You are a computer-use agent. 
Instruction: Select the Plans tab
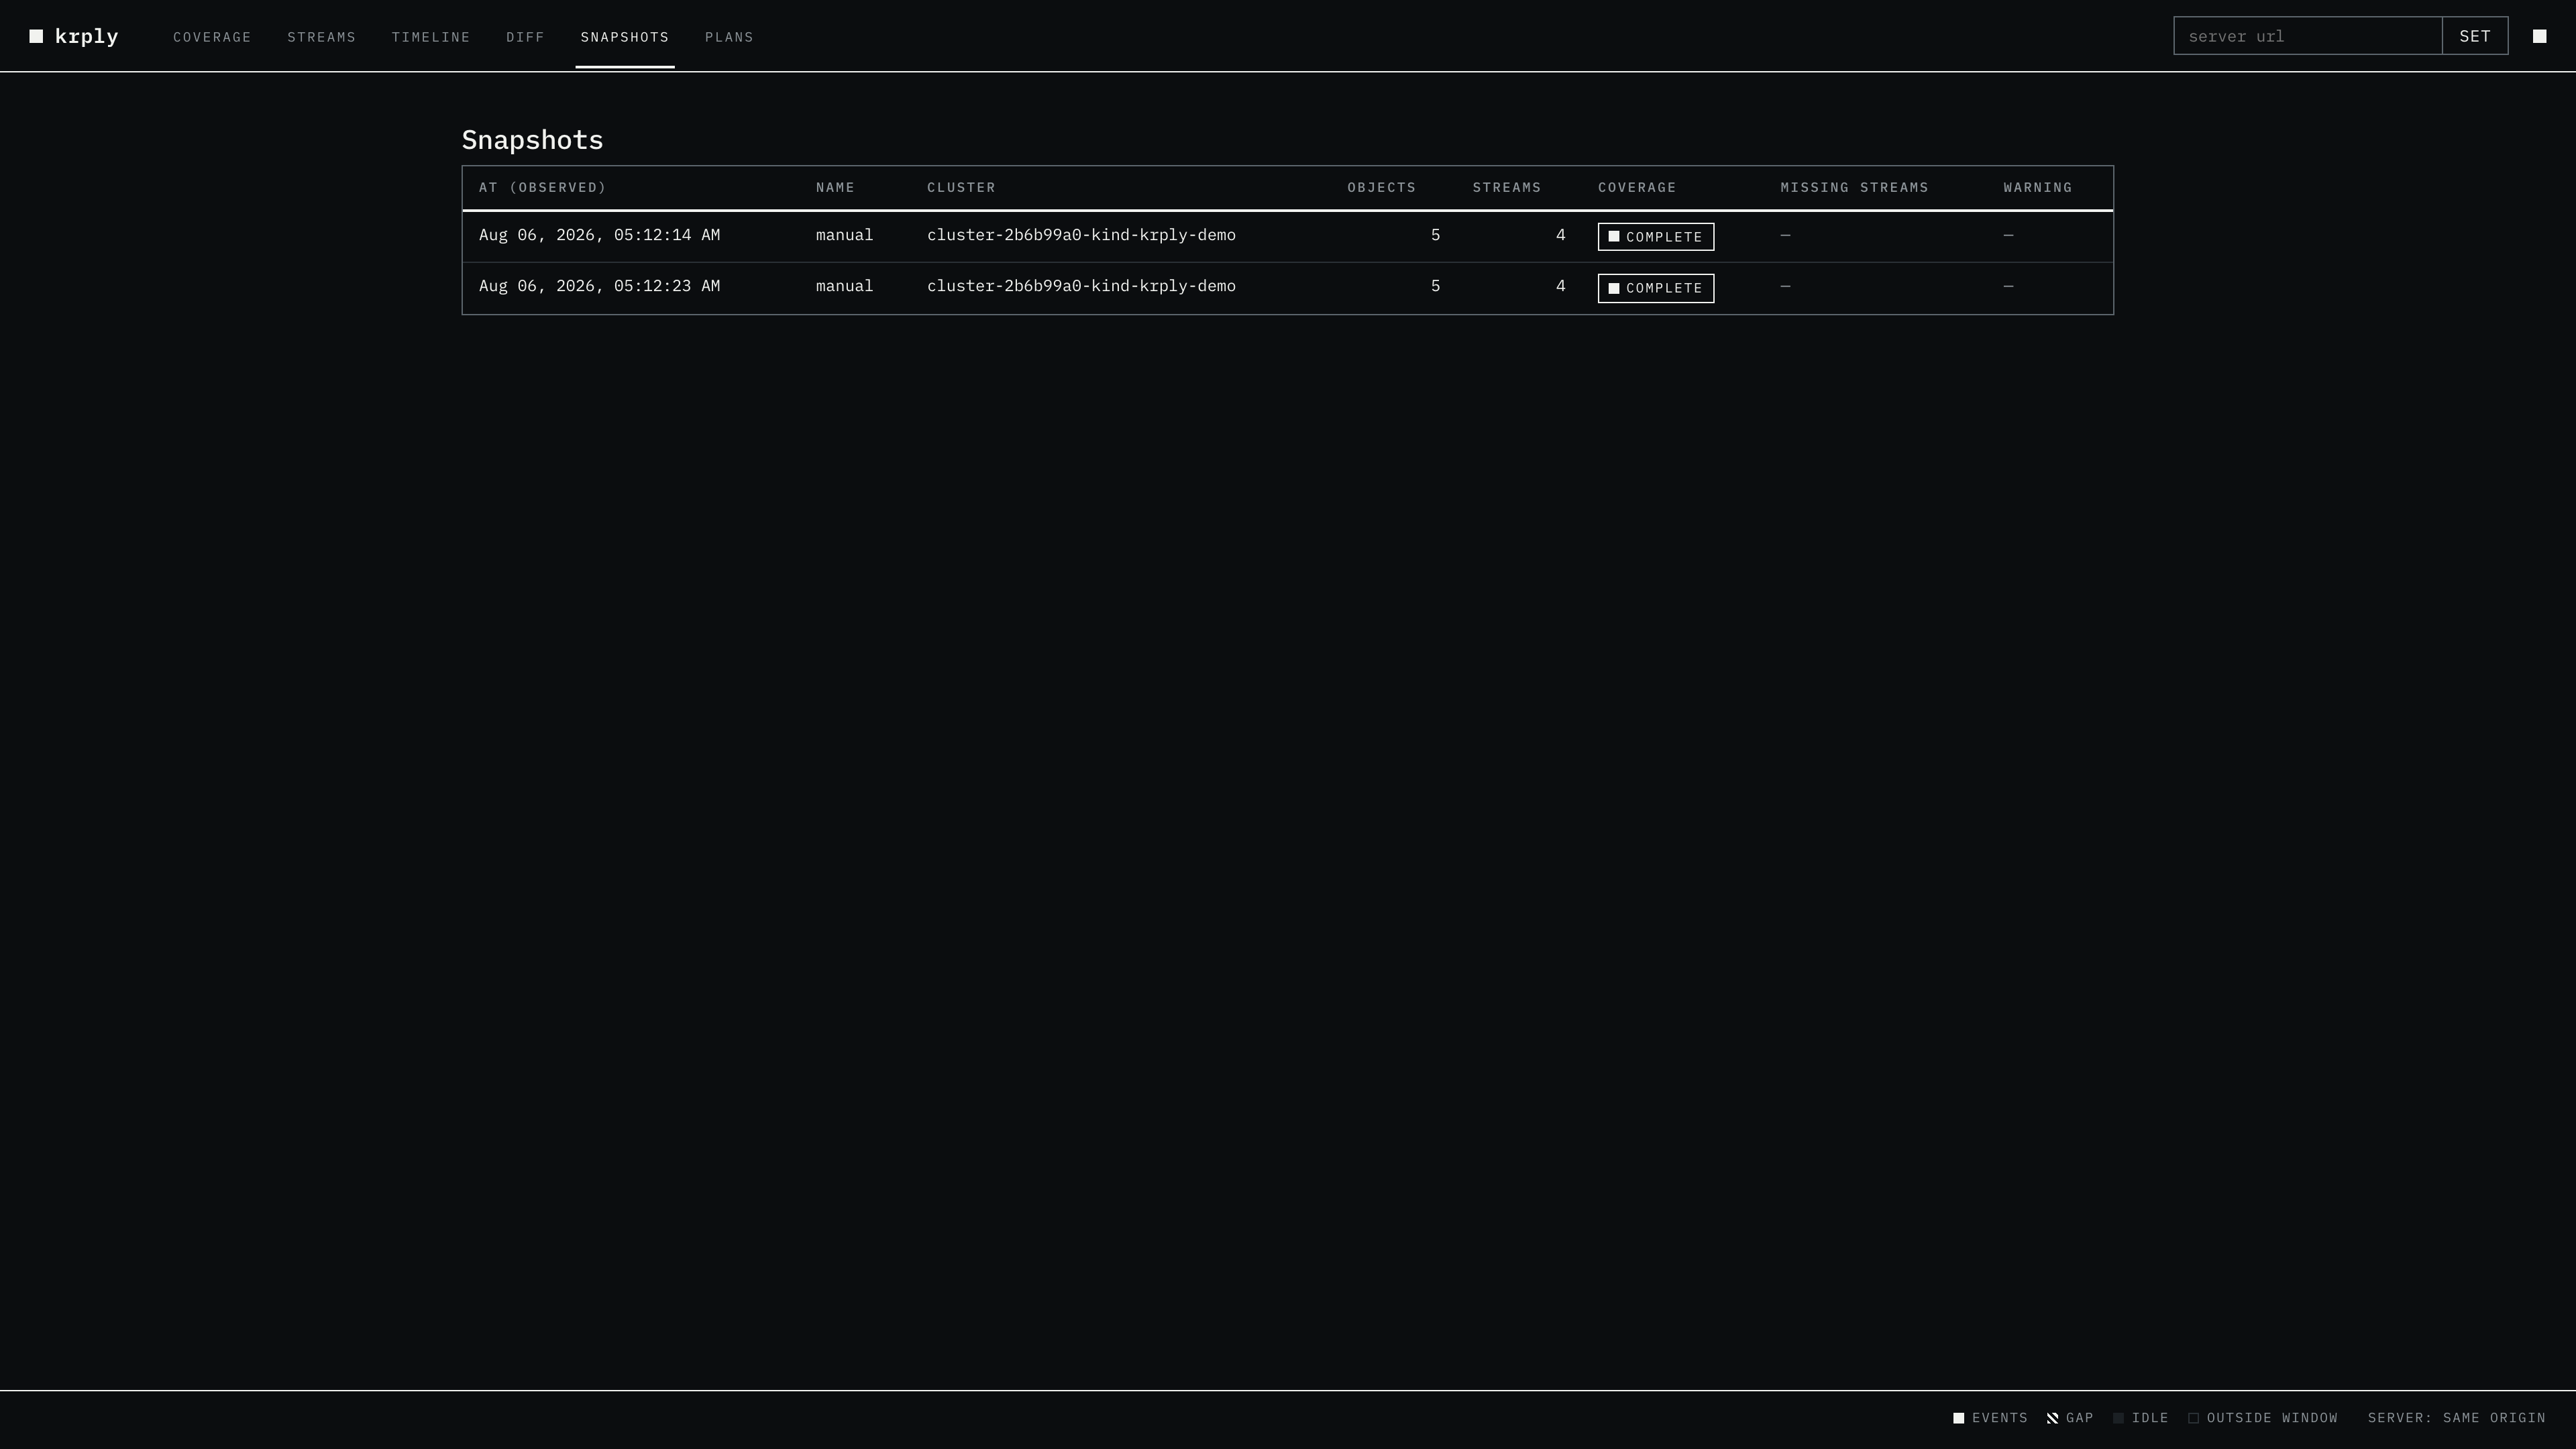(x=729, y=37)
